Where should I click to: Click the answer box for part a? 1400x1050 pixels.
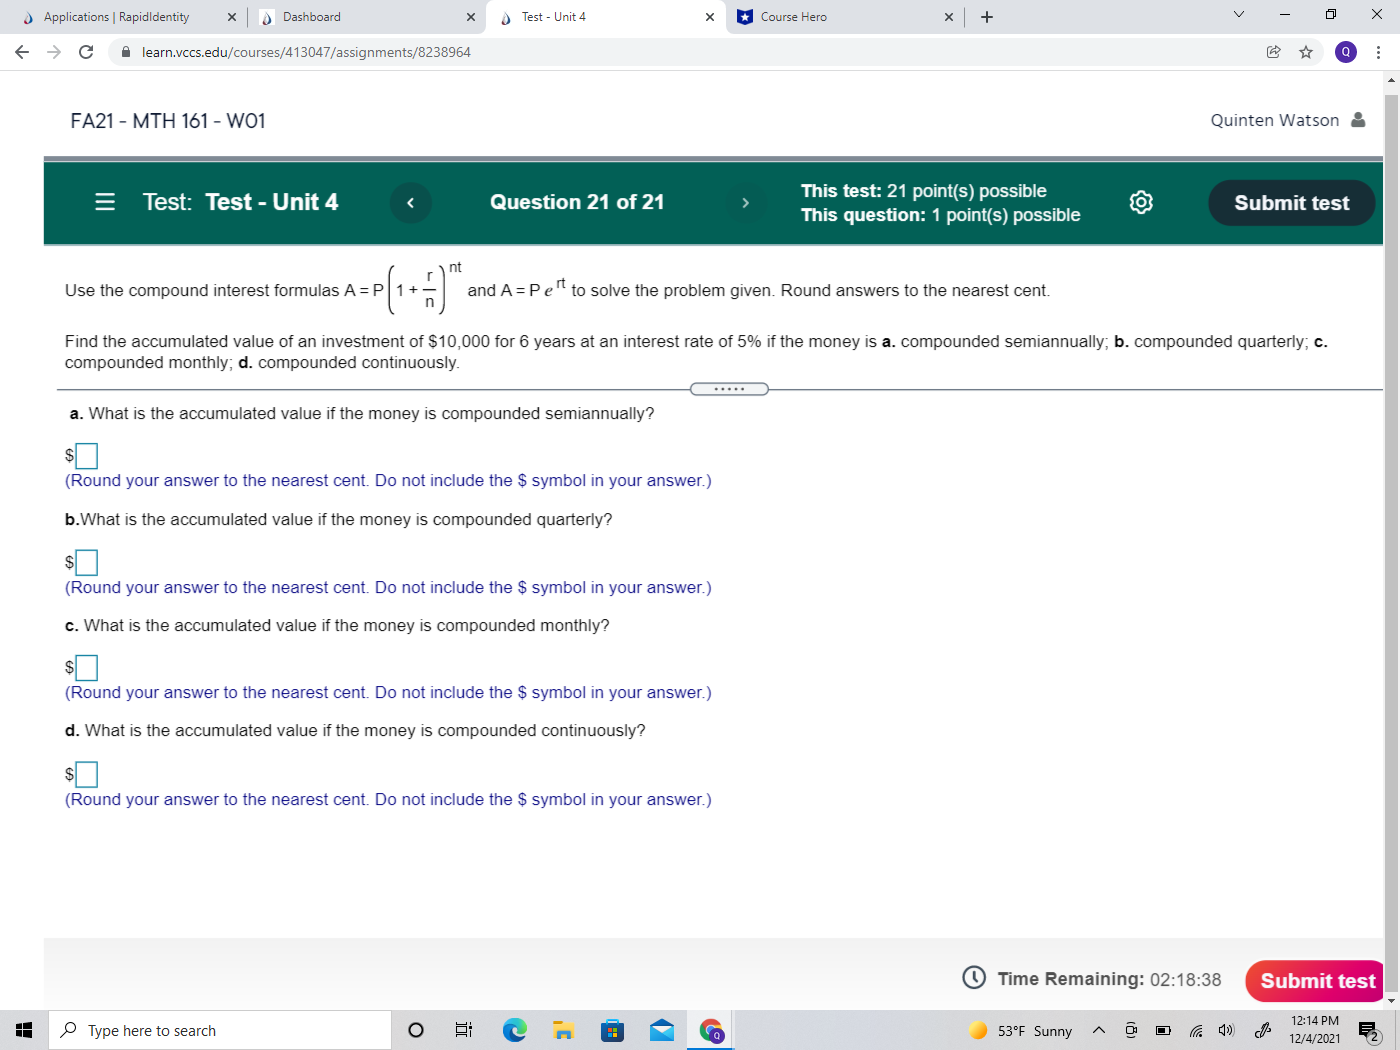pyautogui.click(x=87, y=455)
